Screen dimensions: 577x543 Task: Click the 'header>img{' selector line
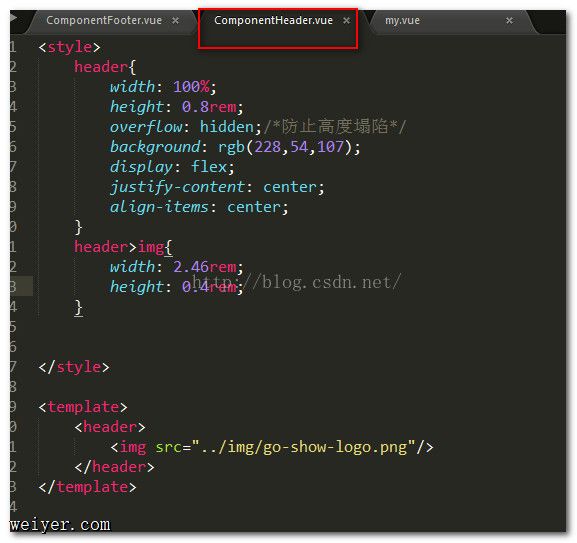pos(123,247)
